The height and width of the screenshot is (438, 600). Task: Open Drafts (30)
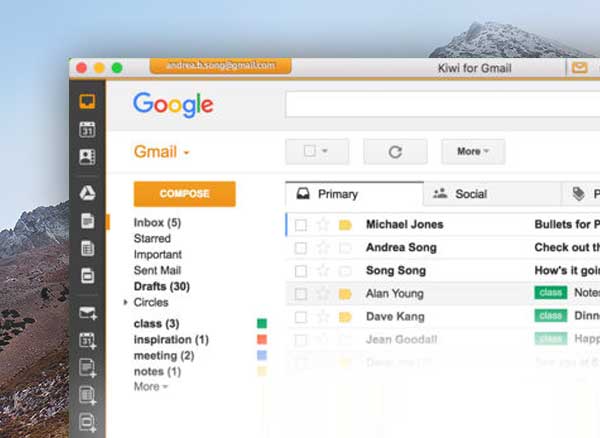point(162,287)
